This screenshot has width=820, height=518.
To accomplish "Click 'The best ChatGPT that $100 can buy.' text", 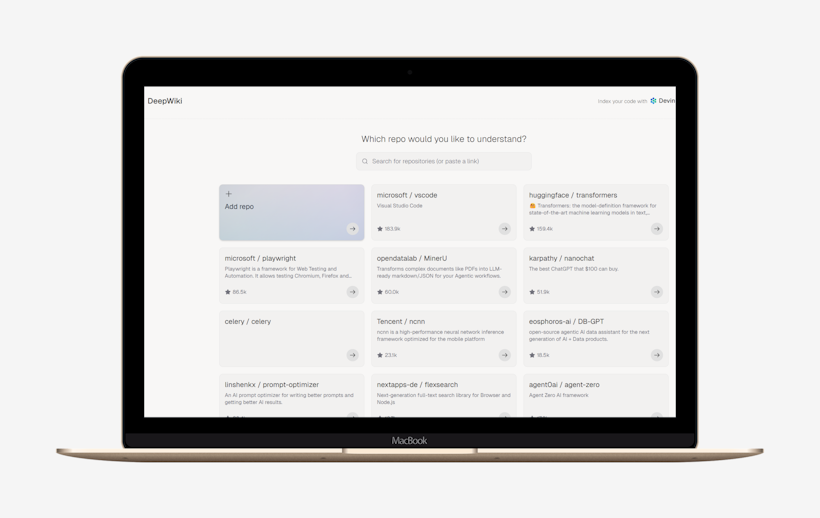I will pos(574,269).
